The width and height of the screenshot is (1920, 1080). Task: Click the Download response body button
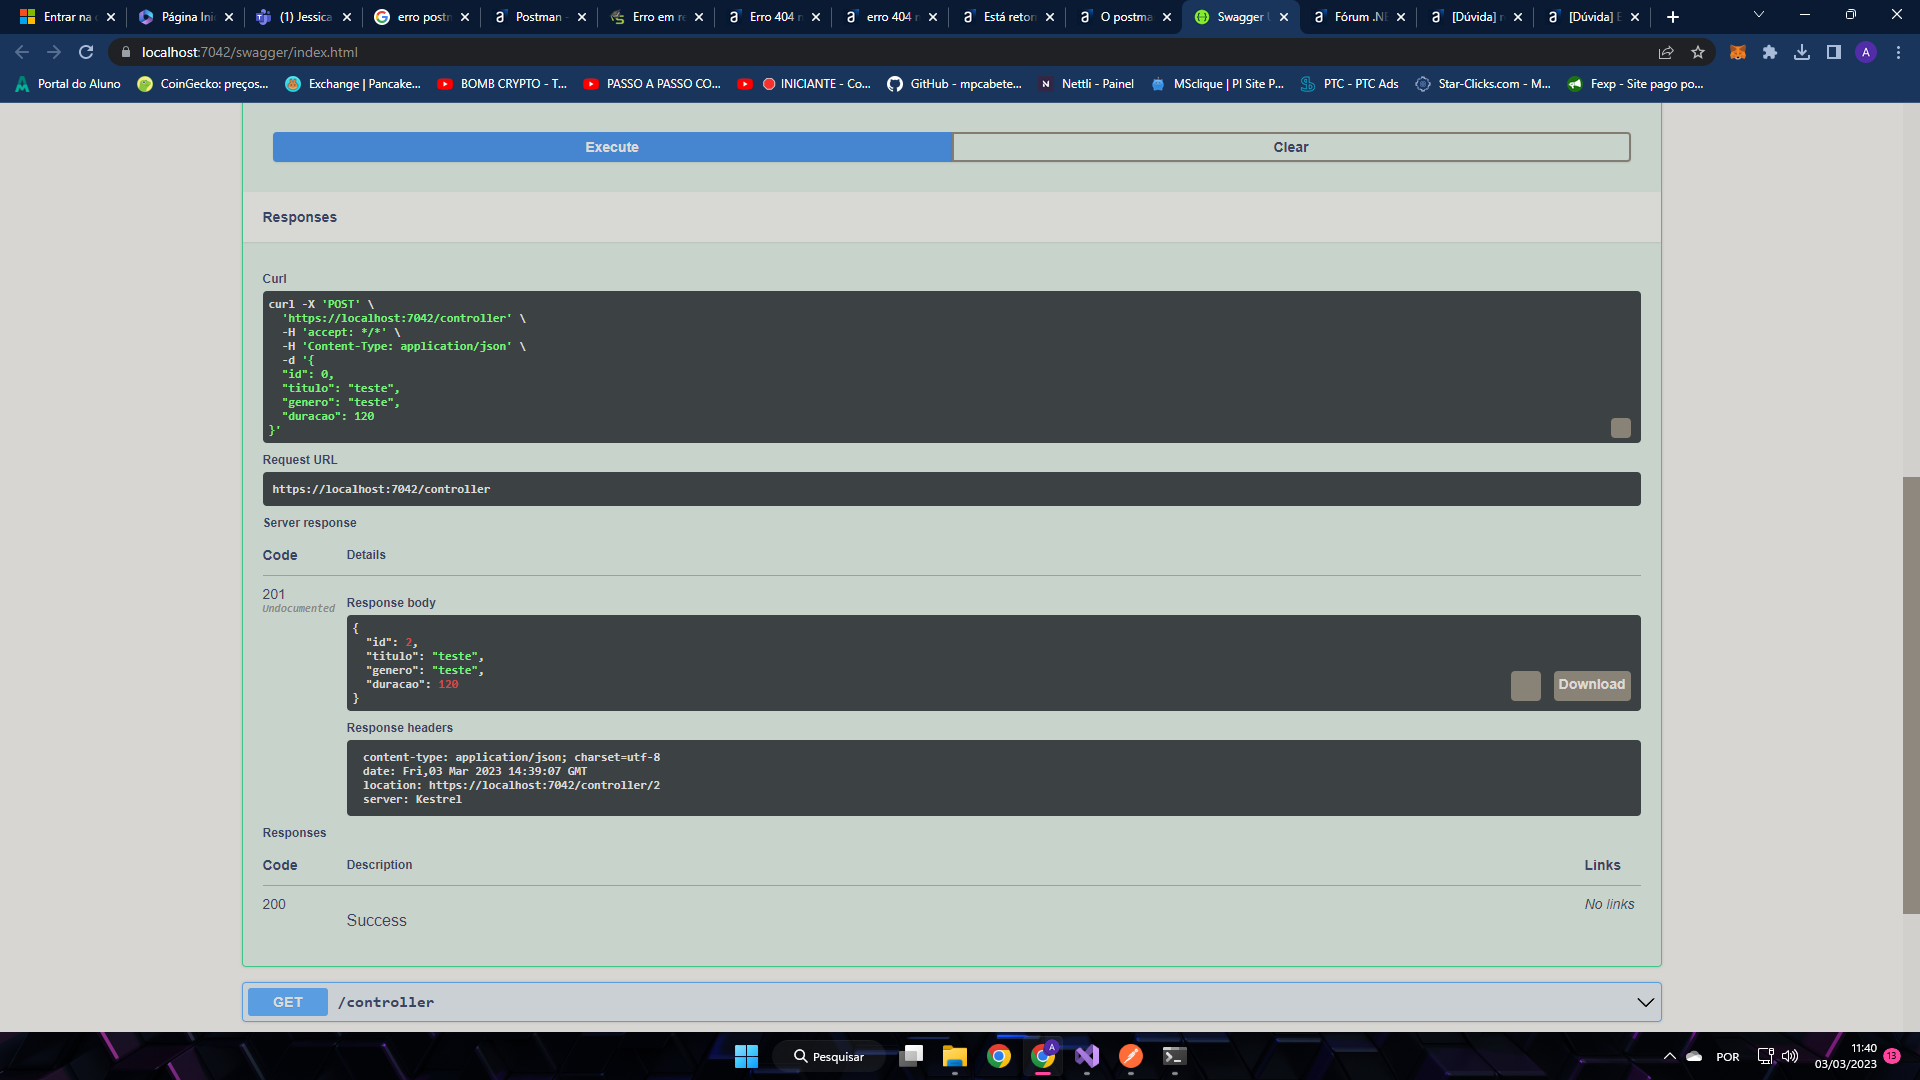1592,684
